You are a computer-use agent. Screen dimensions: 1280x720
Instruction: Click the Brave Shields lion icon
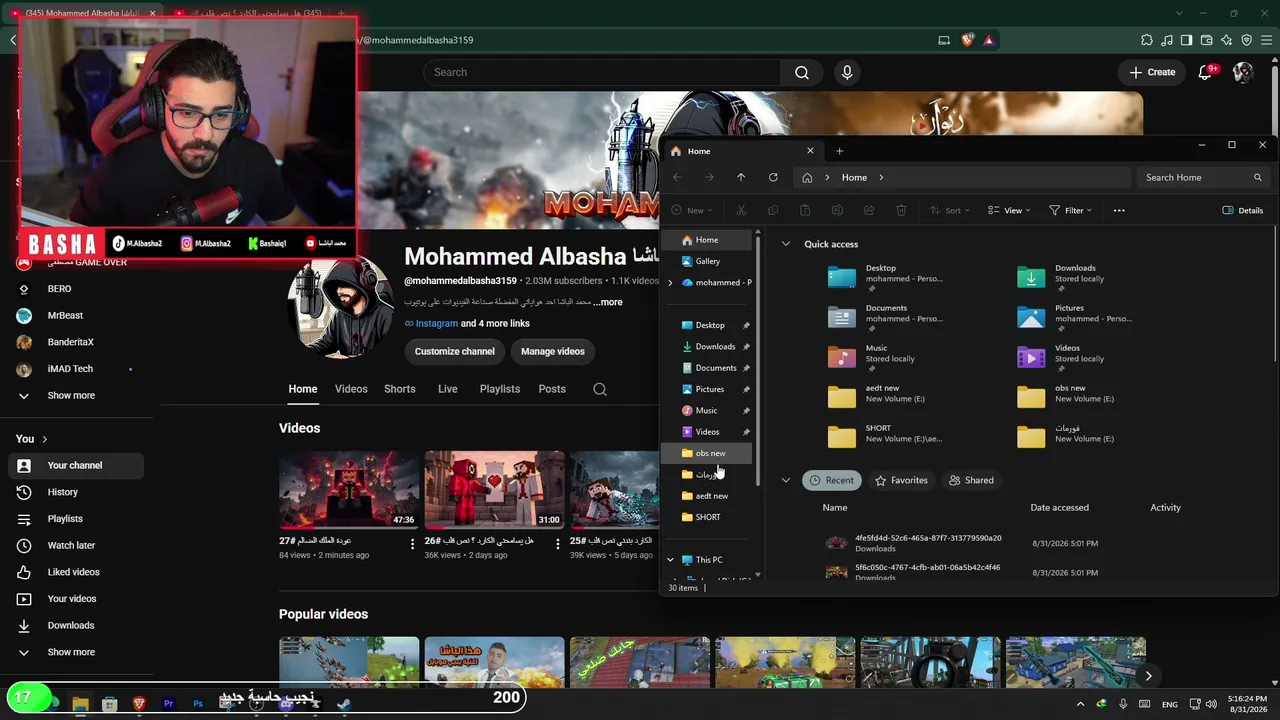[968, 40]
